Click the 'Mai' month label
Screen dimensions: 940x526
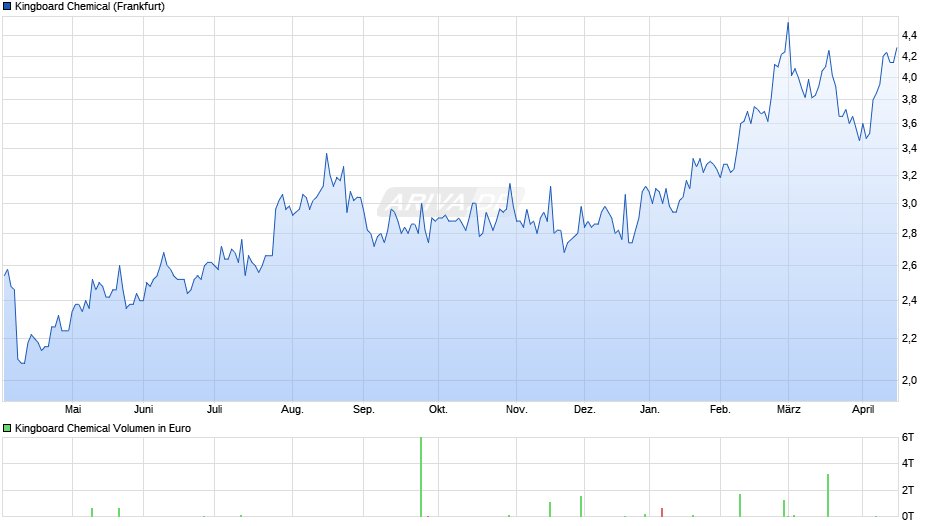(x=73, y=410)
